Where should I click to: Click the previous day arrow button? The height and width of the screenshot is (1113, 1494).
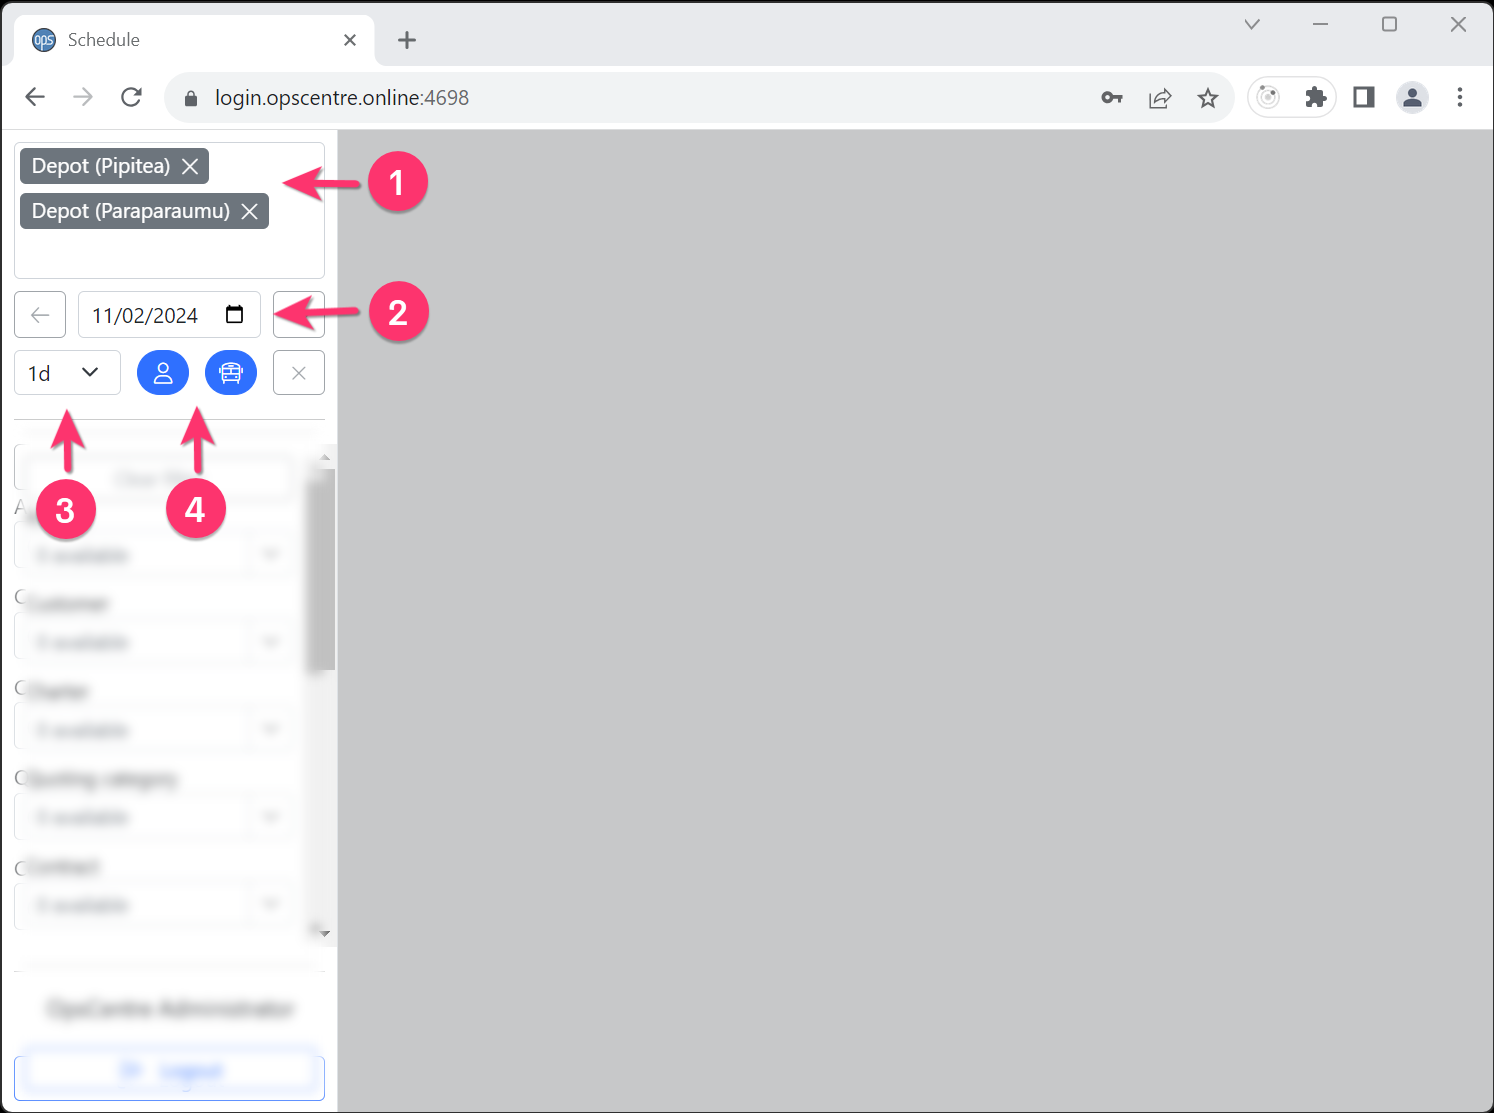[39, 314]
